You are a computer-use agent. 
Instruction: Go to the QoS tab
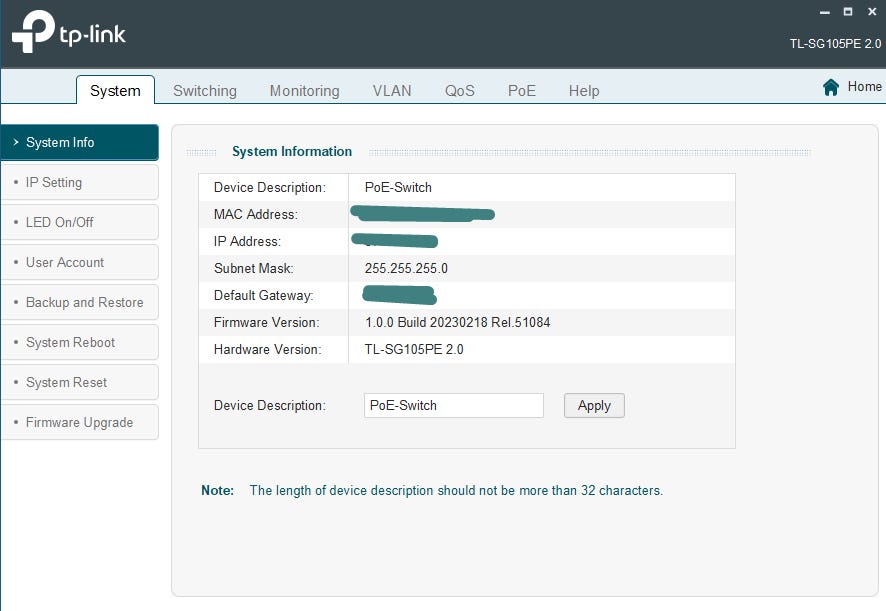click(460, 91)
